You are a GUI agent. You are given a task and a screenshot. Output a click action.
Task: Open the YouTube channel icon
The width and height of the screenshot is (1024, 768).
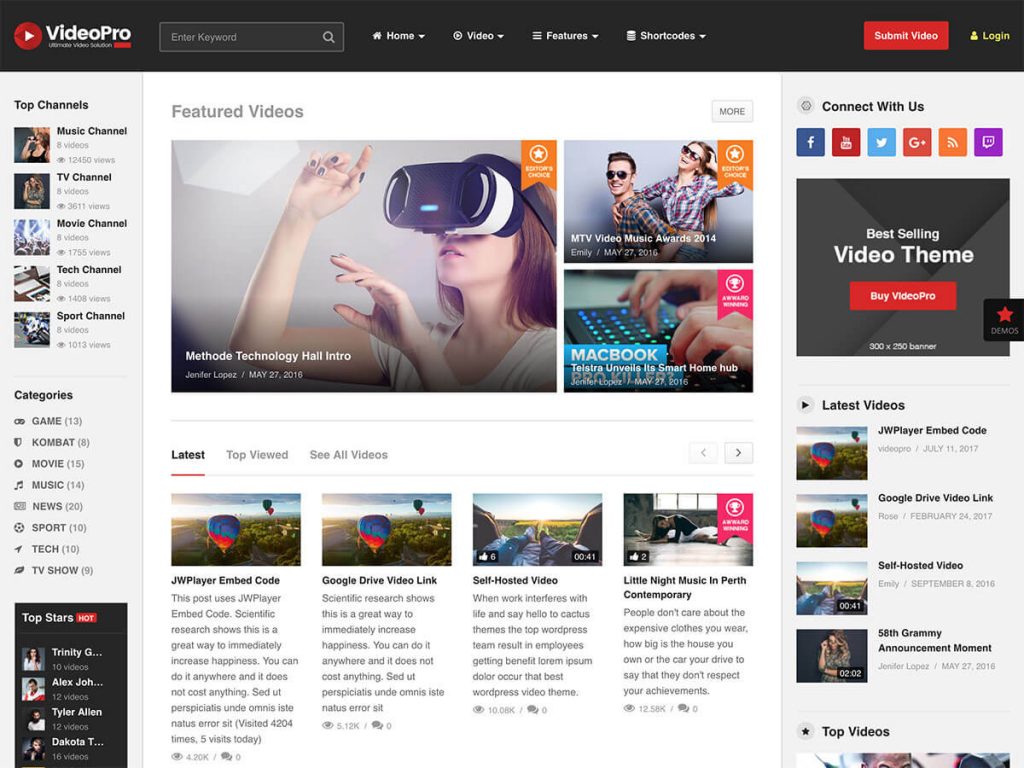coord(845,142)
